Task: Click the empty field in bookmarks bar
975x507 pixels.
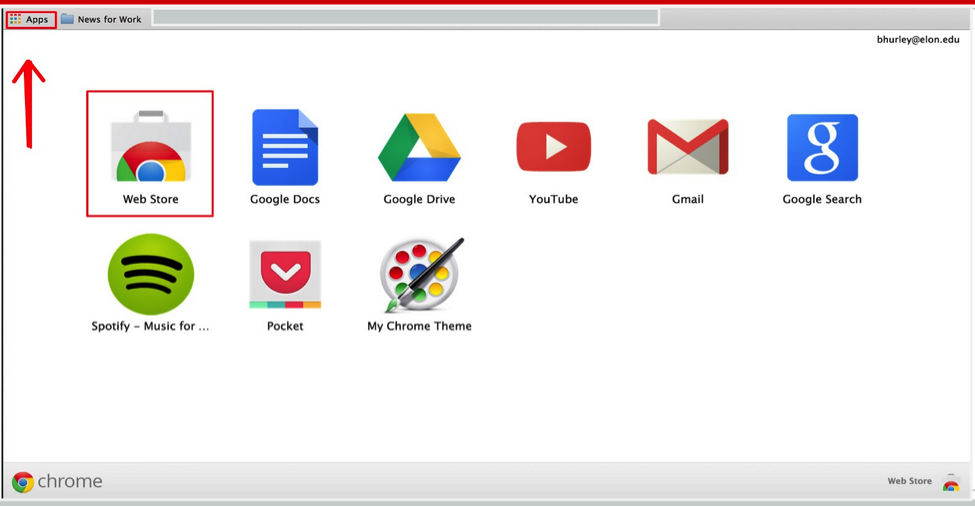Action: (406, 17)
